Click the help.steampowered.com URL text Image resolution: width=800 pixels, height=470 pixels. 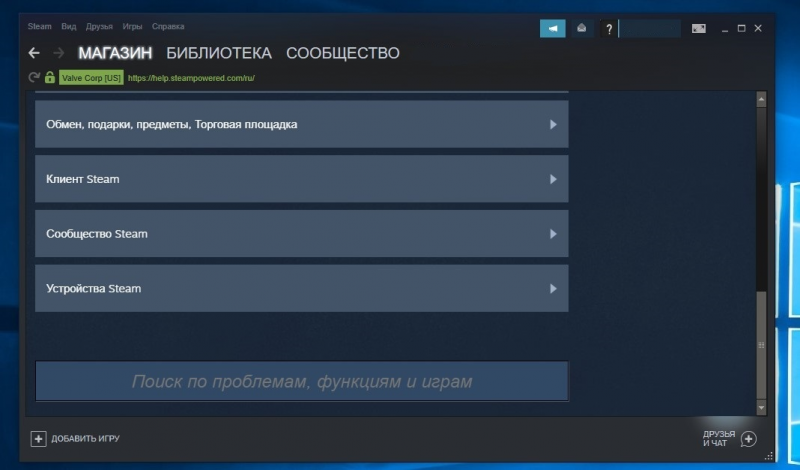tap(191, 78)
